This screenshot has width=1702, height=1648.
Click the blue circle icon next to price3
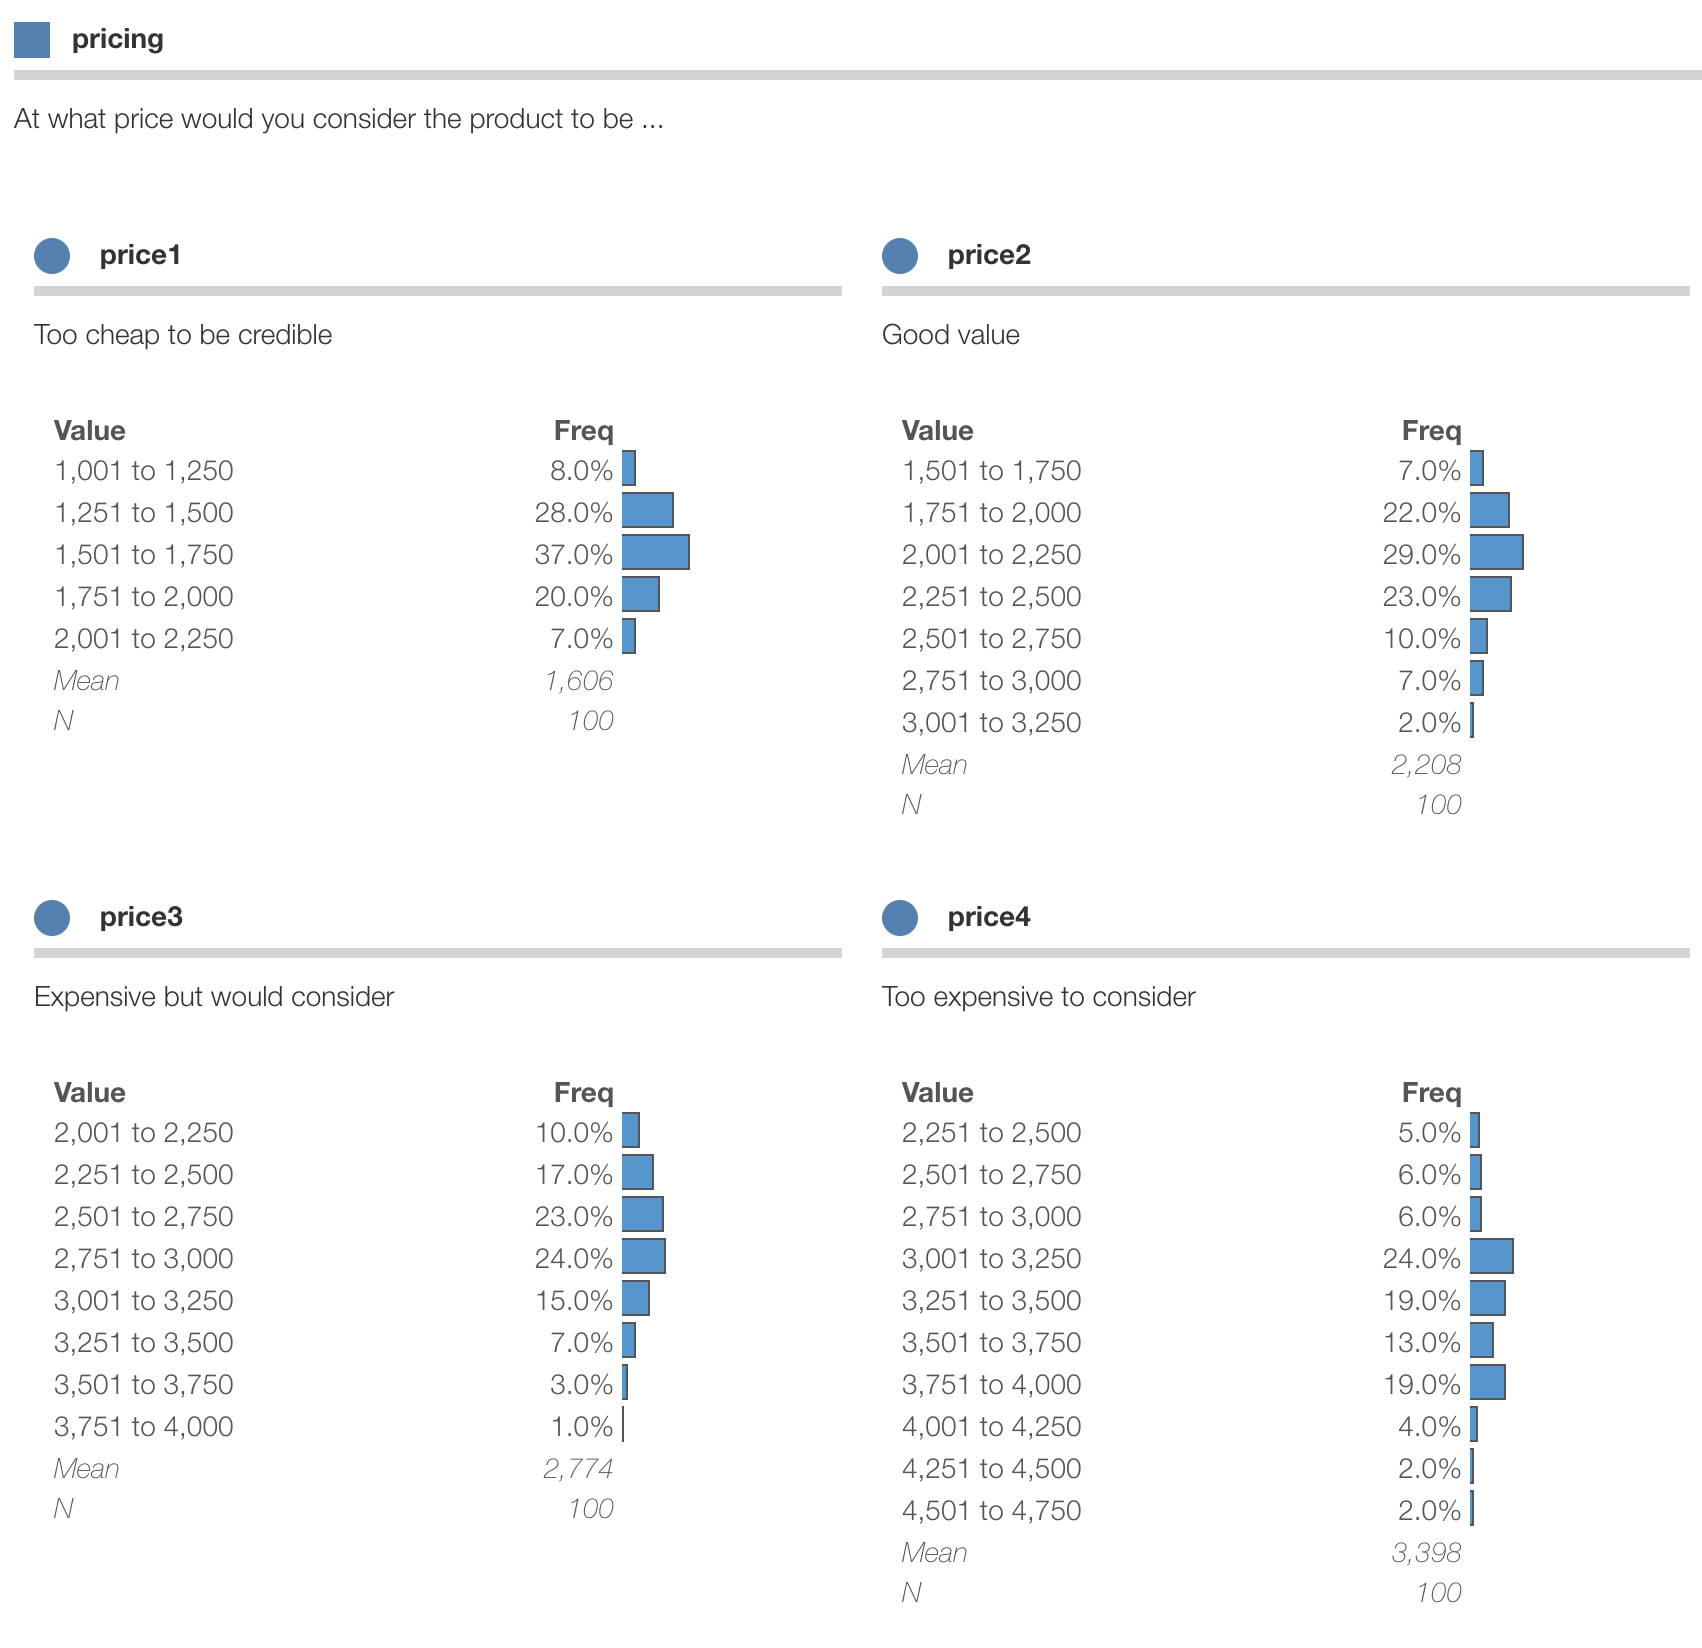[x=52, y=918]
